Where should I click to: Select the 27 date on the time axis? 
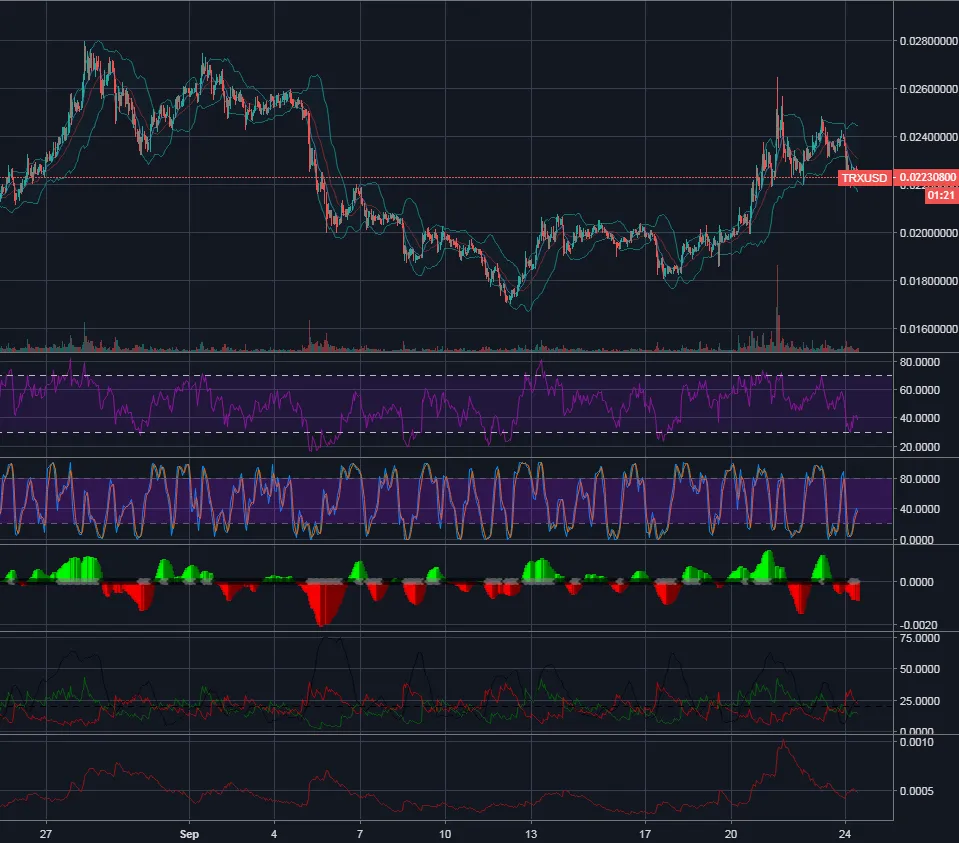(46, 834)
